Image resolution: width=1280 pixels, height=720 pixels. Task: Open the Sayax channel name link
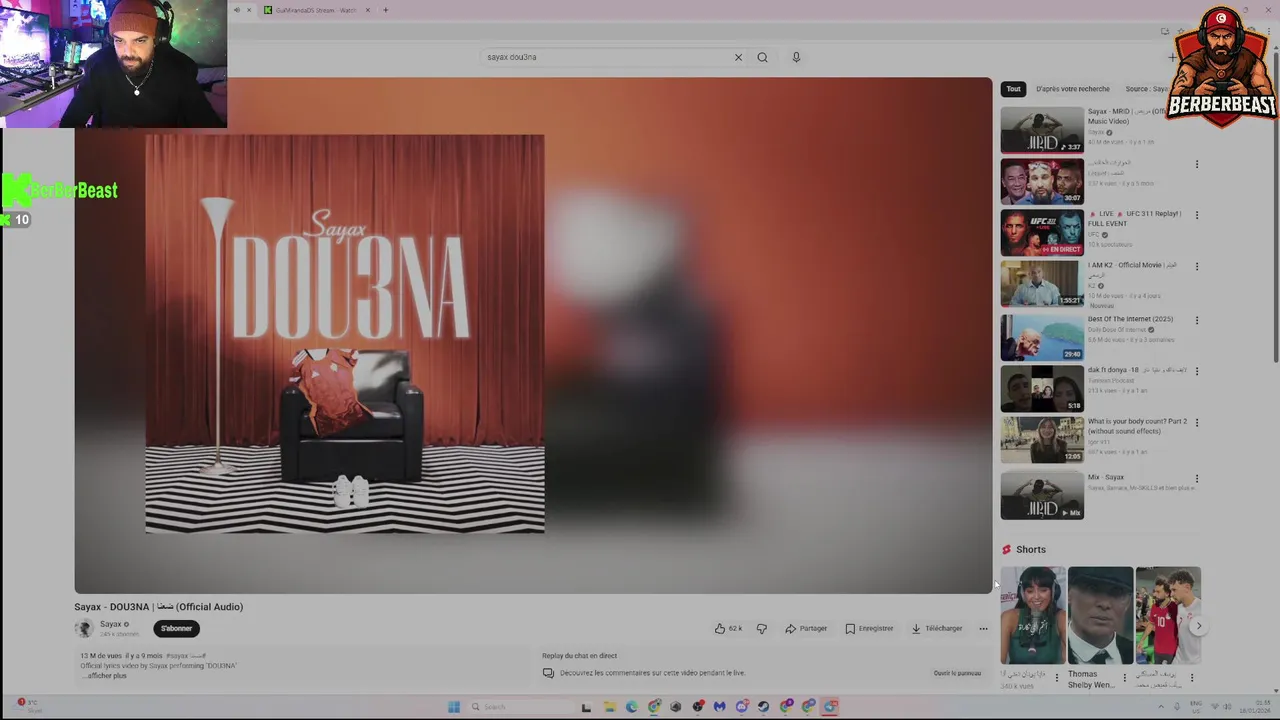point(110,624)
